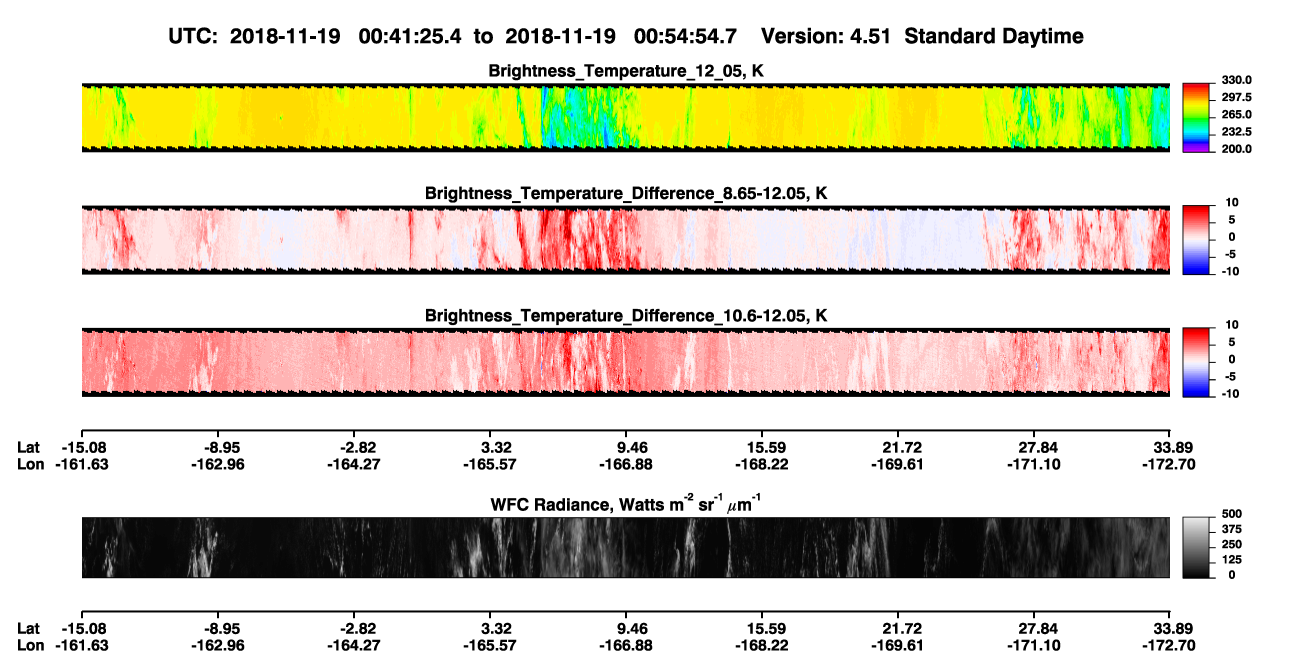Screen dimensions: 1300x667
Task: Click the 500 tick on WFC colorbar
Action: tap(1231, 514)
